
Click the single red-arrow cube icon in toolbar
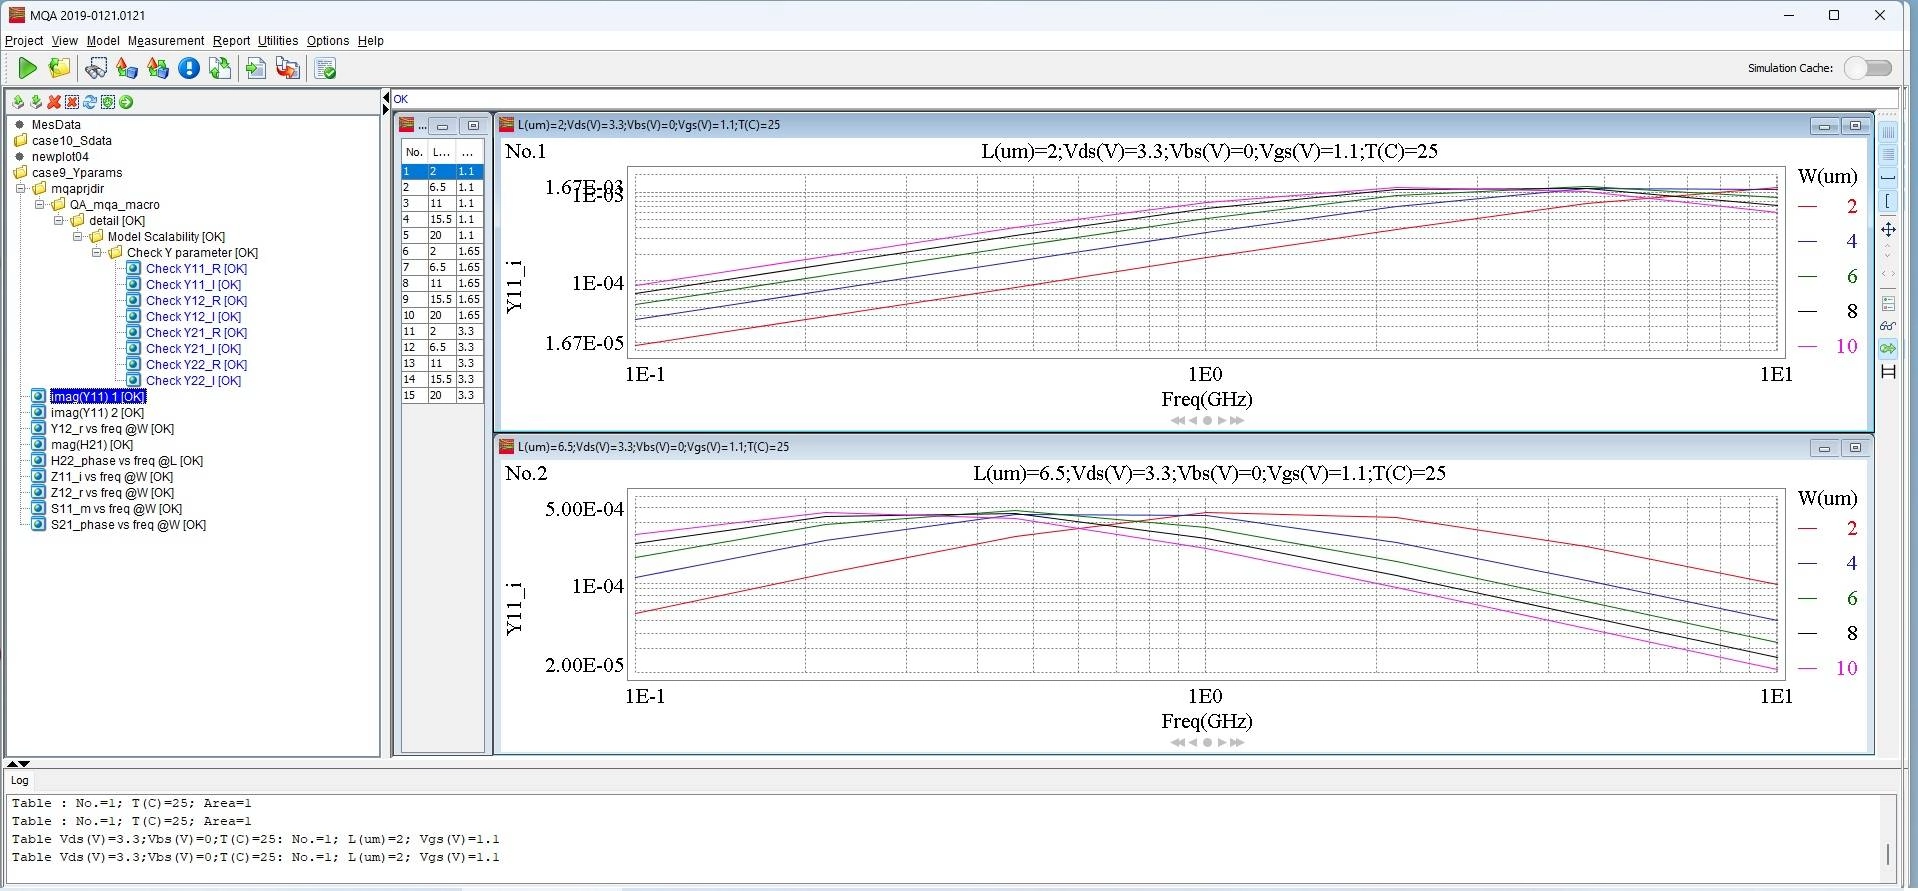[126, 68]
